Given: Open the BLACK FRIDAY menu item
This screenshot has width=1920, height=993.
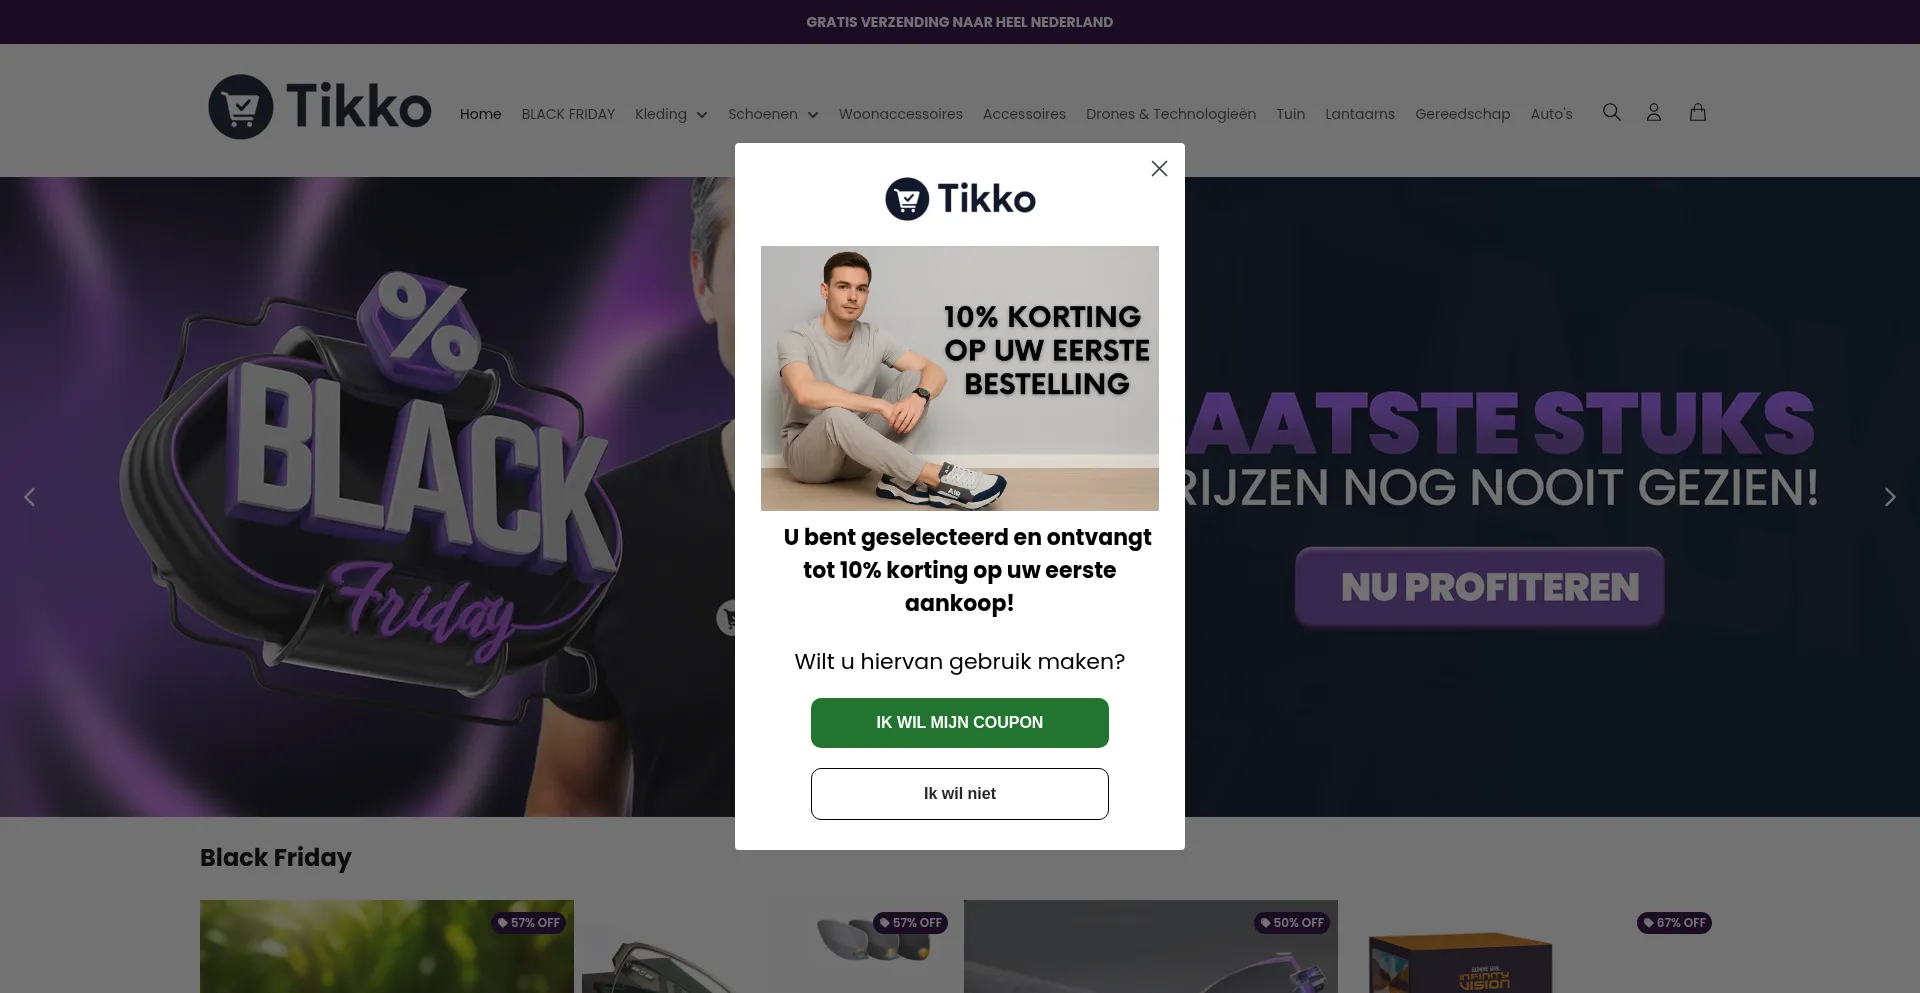Looking at the screenshot, I should [568, 114].
